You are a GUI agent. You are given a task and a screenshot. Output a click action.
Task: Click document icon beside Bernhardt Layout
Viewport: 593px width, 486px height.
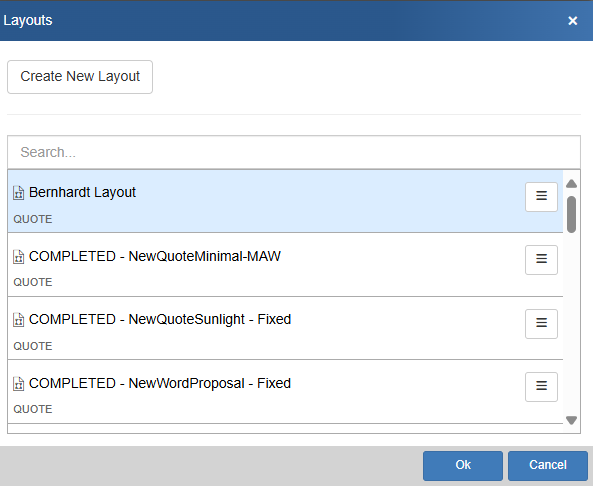pyautogui.click(x=19, y=193)
